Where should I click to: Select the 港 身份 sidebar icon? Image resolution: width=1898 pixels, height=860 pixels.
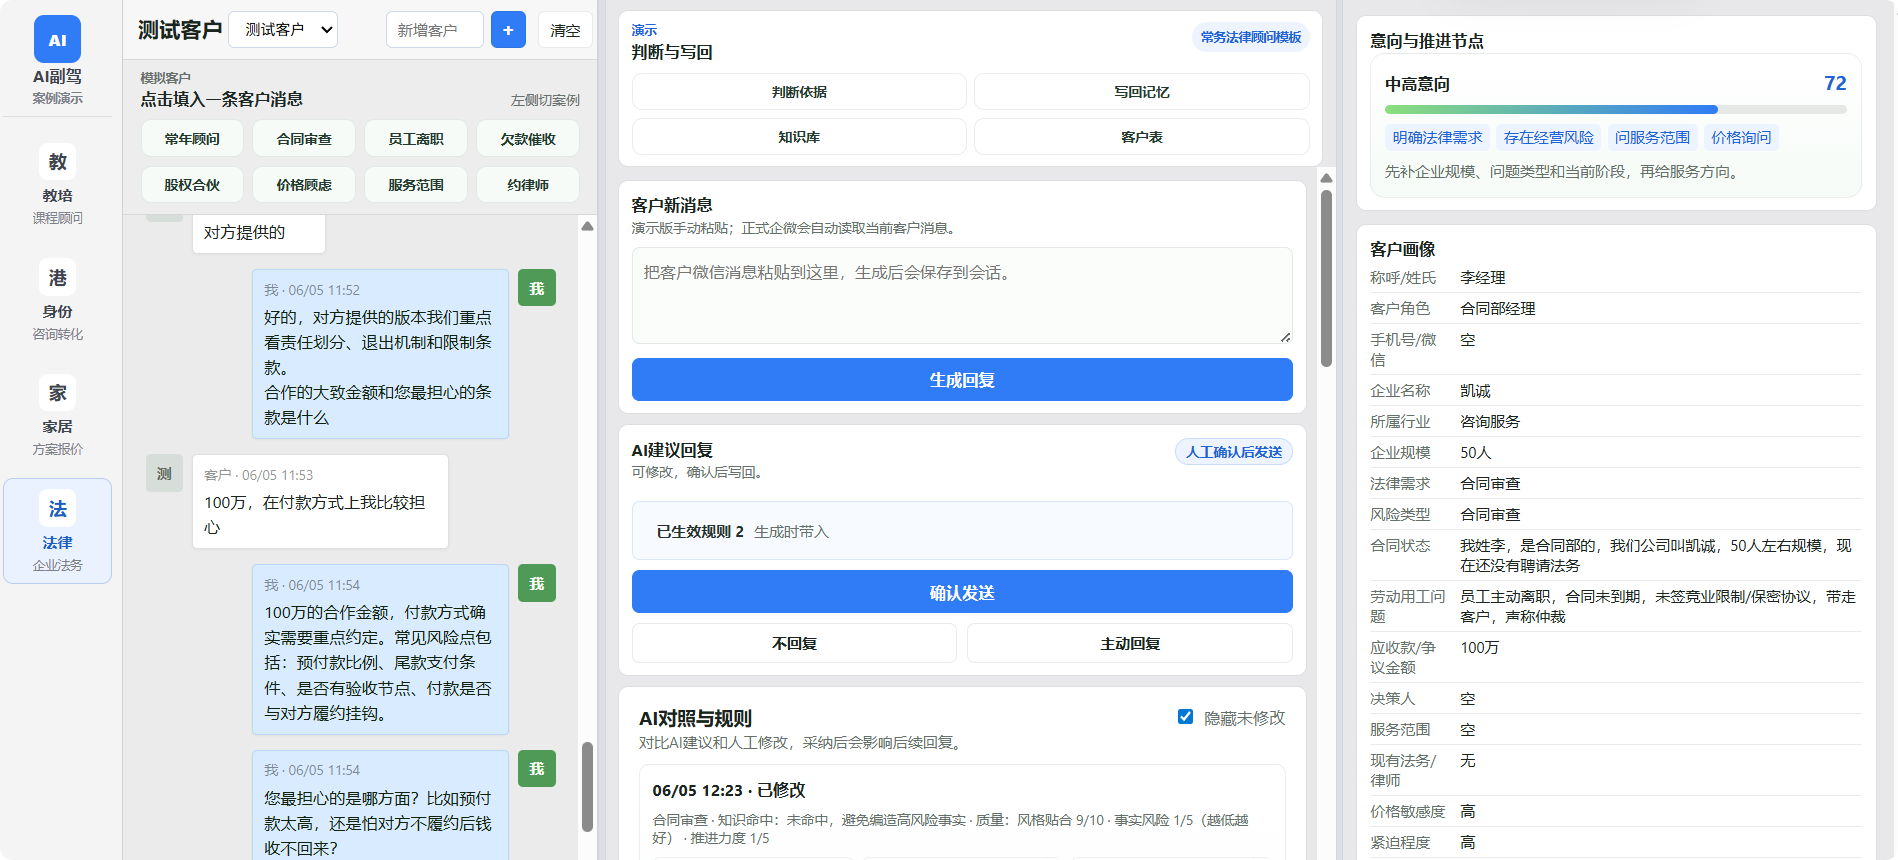[x=57, y=278]
